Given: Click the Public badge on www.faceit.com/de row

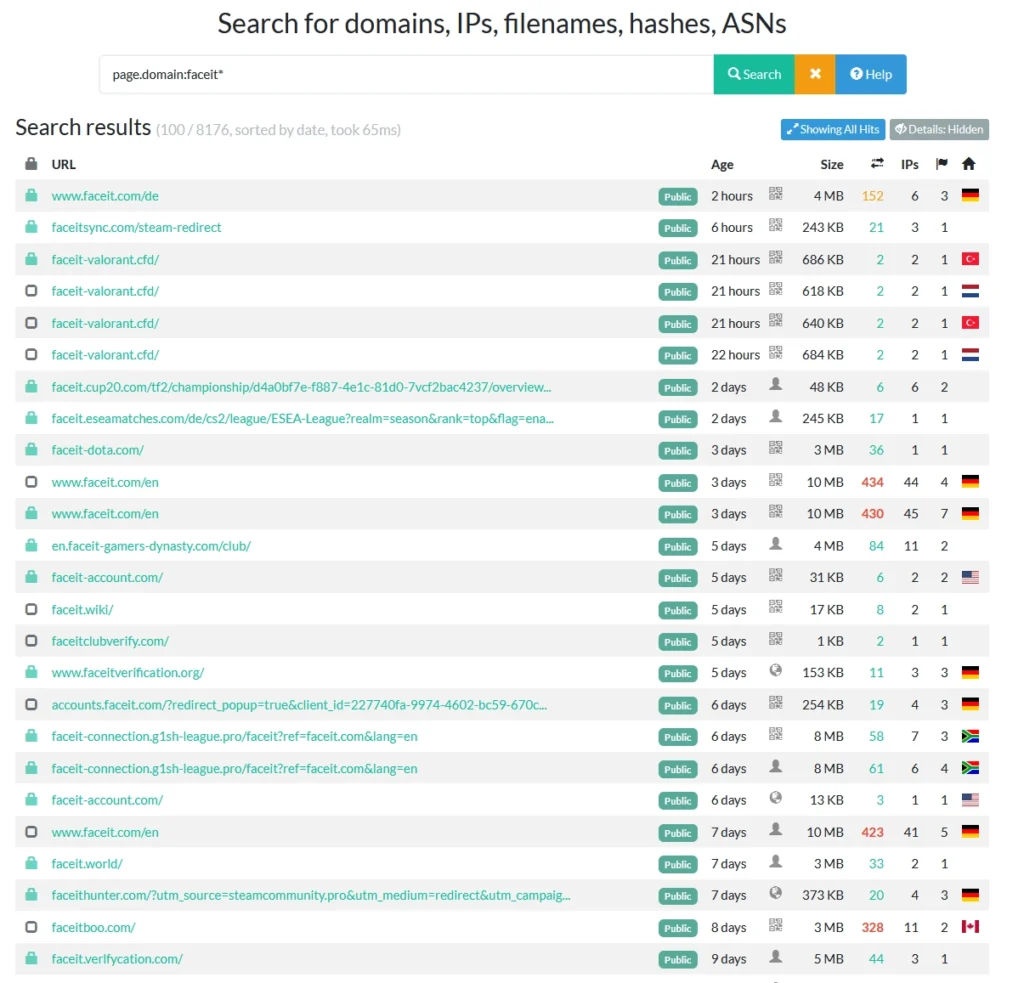Looking at the screenshot, I should [x=677, y=197].
